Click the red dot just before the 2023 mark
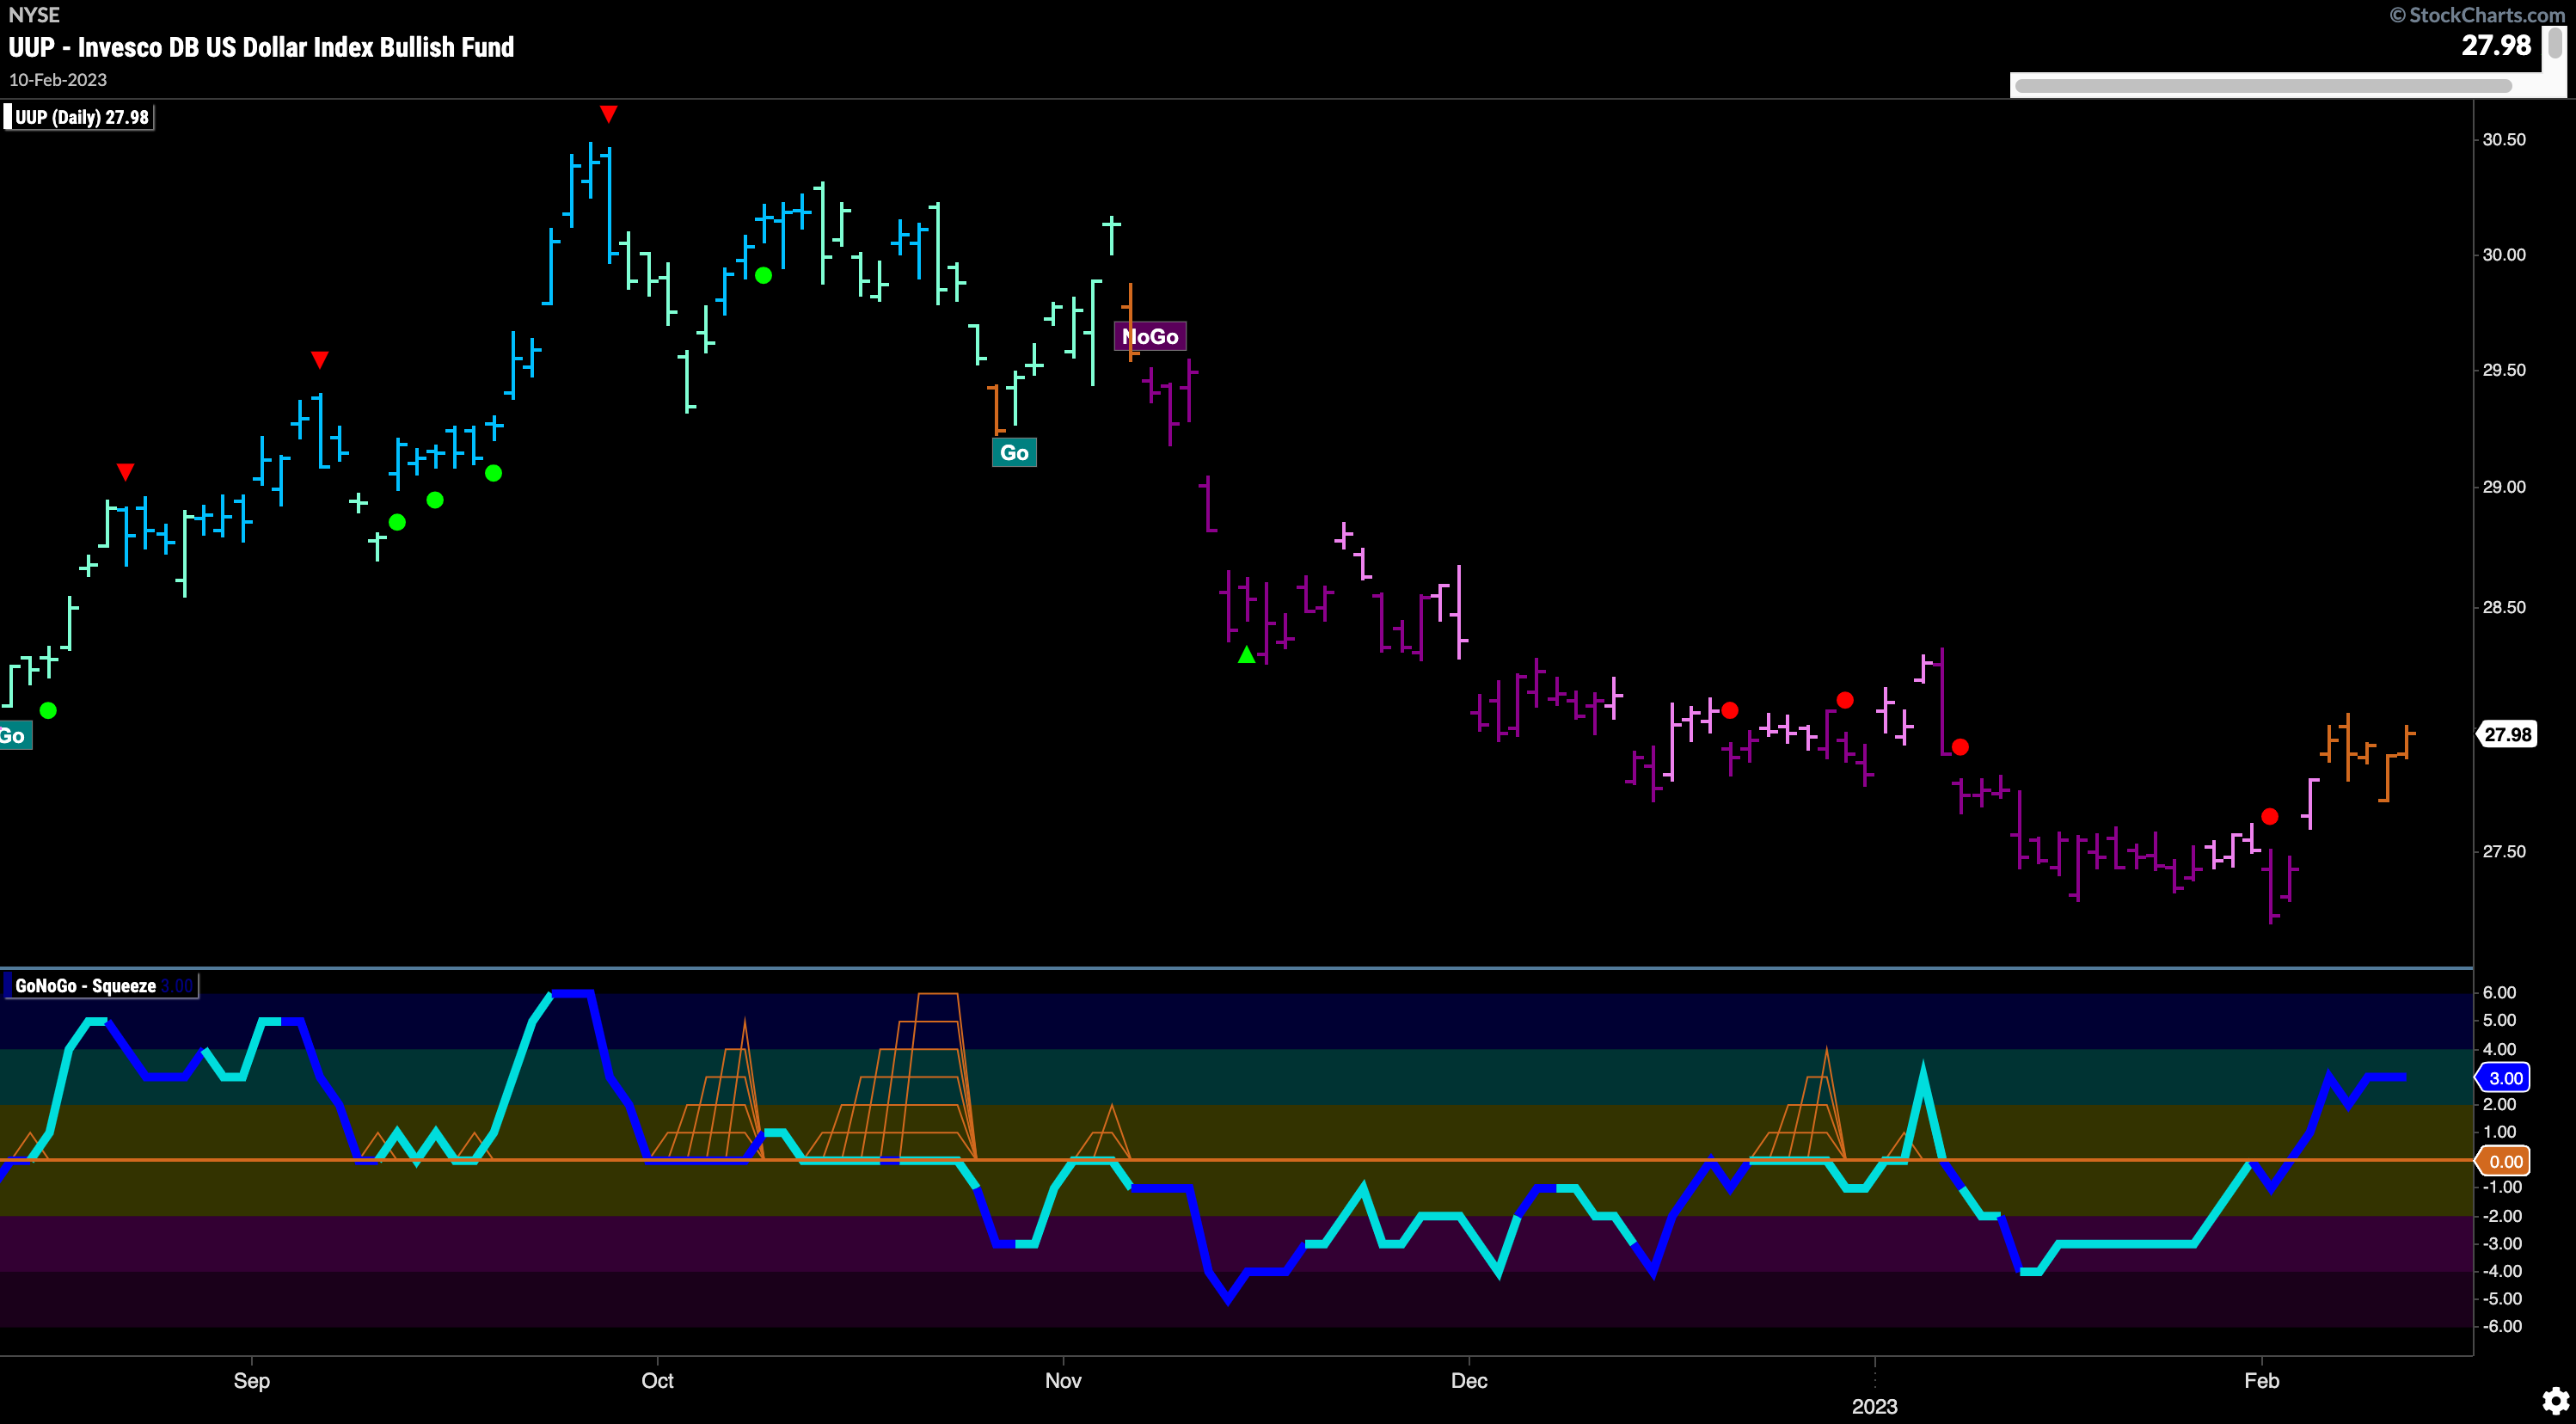 1845,700
